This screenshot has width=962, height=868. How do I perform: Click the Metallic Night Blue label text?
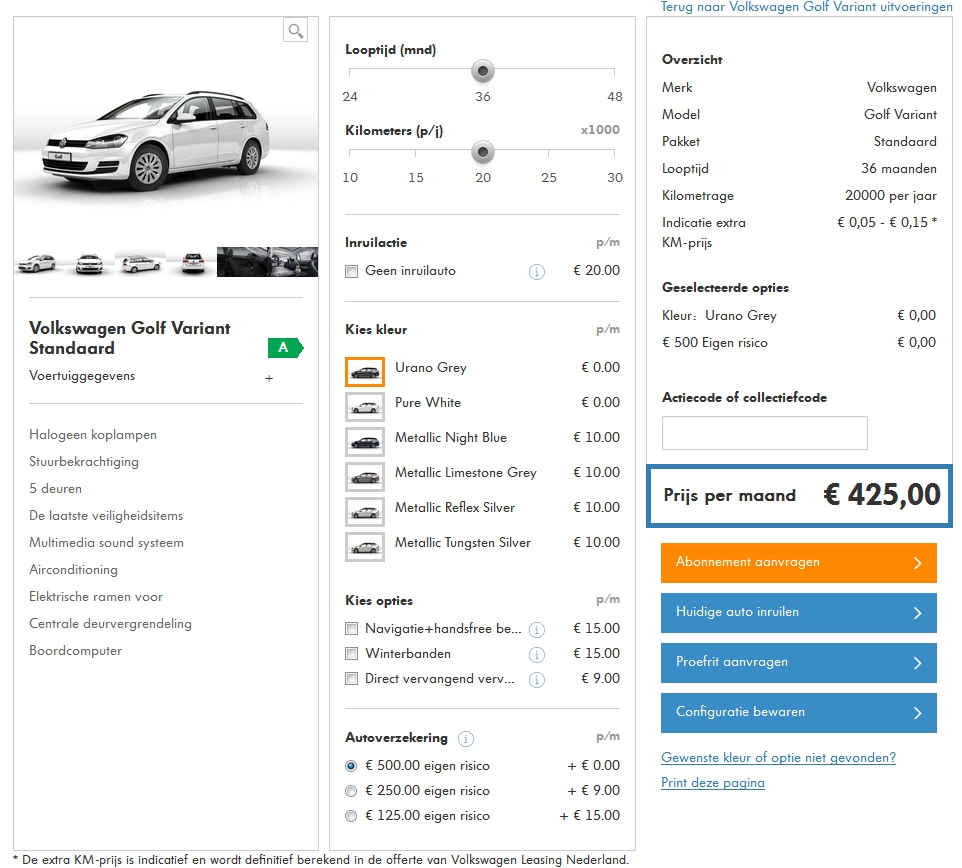click(x=451, y=437)
